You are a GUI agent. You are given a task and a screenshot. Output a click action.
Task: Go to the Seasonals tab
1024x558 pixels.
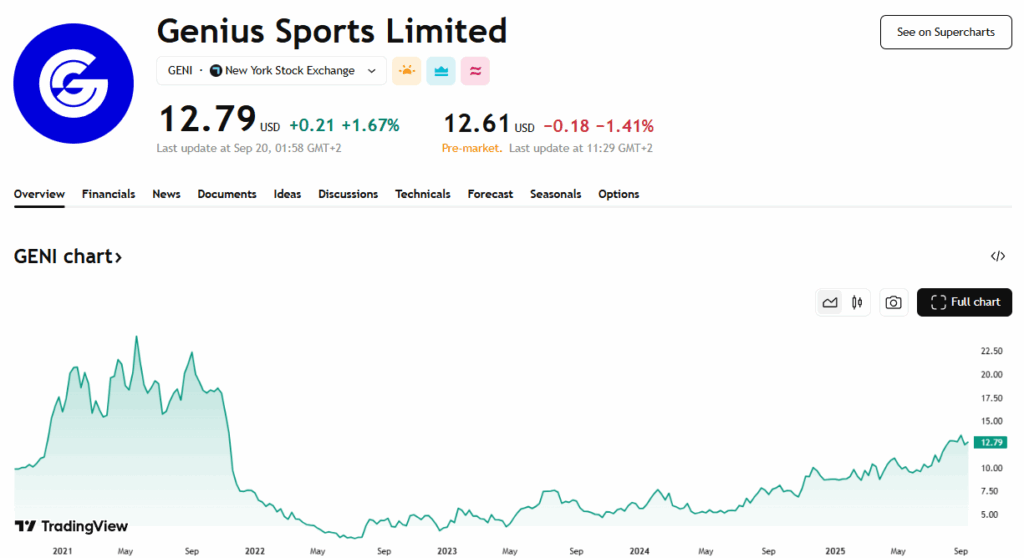[x=555, y=194]
